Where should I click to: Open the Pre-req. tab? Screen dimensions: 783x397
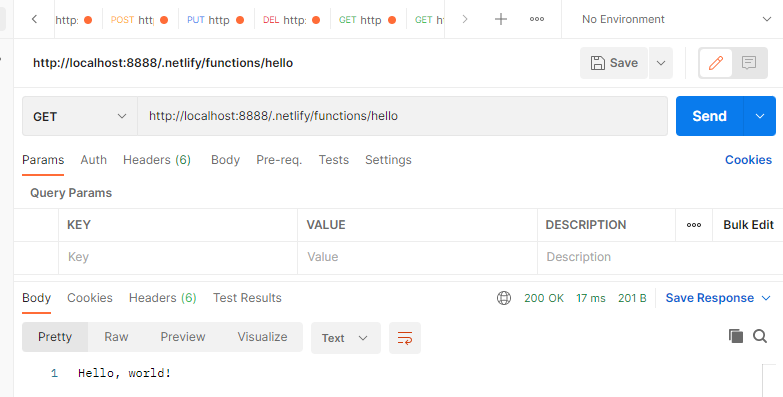[279, 160]
